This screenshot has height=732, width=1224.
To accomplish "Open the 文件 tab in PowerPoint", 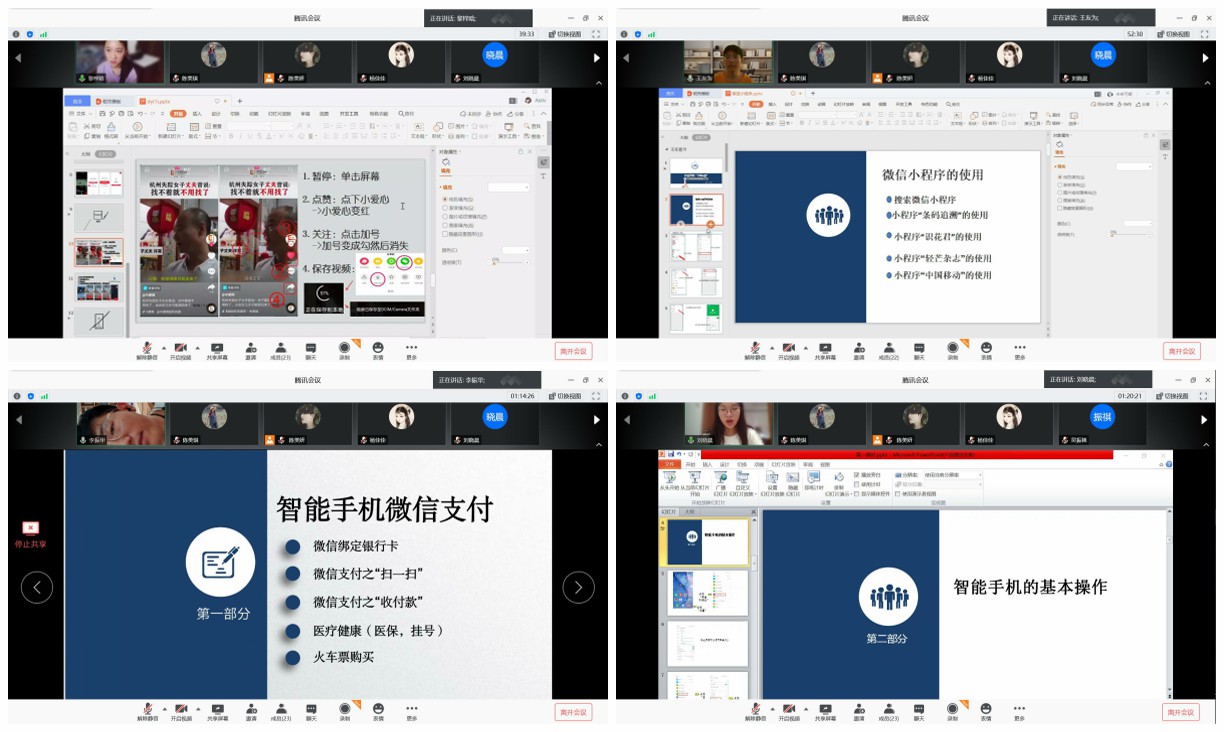I will tap(671, 464).
